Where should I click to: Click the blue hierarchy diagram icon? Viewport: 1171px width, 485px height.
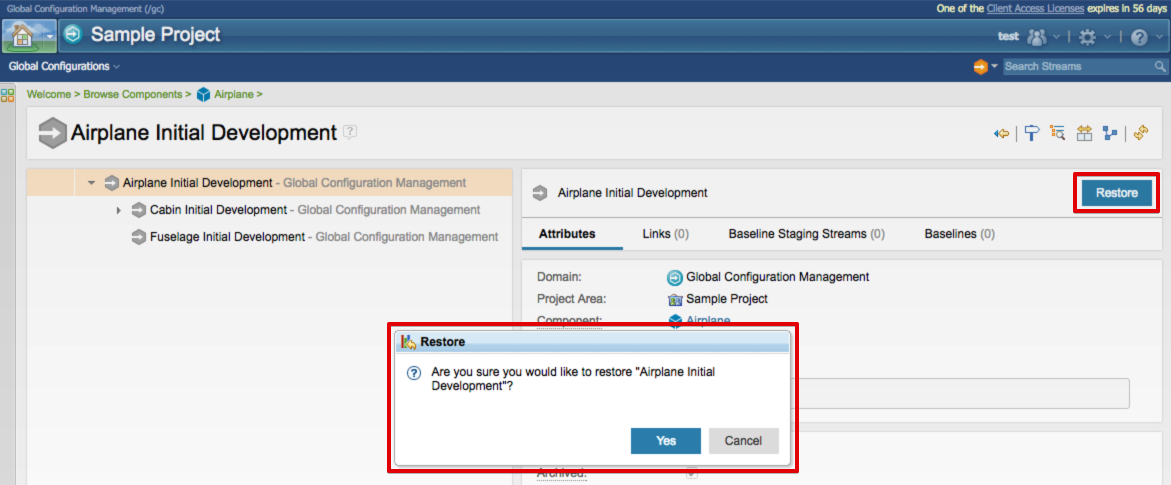click(1110, 133)
